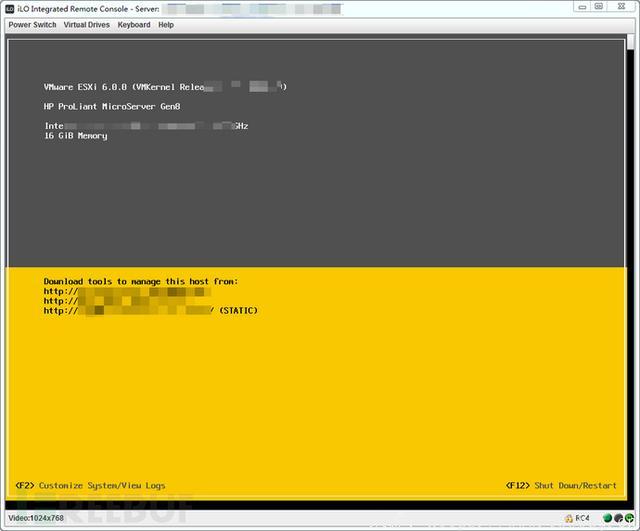640x531 pixels.
Task: Click the green server health status indicator
Action: pos(607,518)
